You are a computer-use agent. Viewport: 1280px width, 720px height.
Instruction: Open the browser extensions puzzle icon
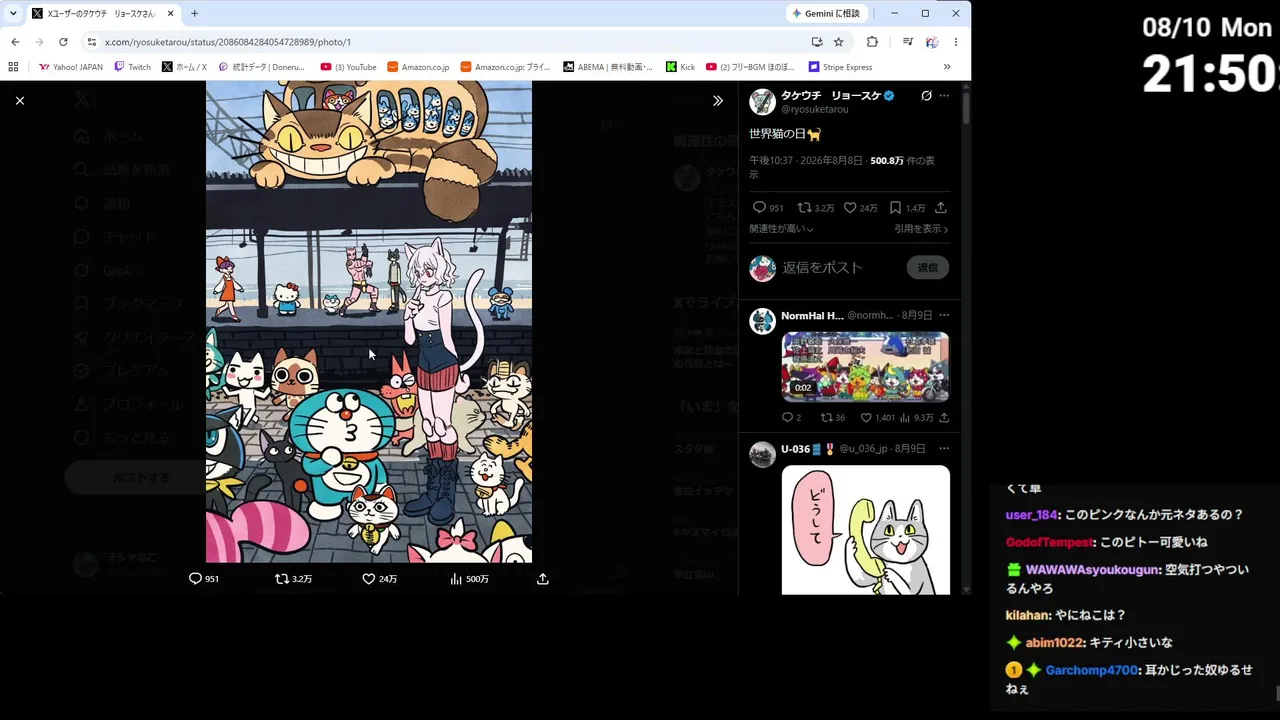872,42
